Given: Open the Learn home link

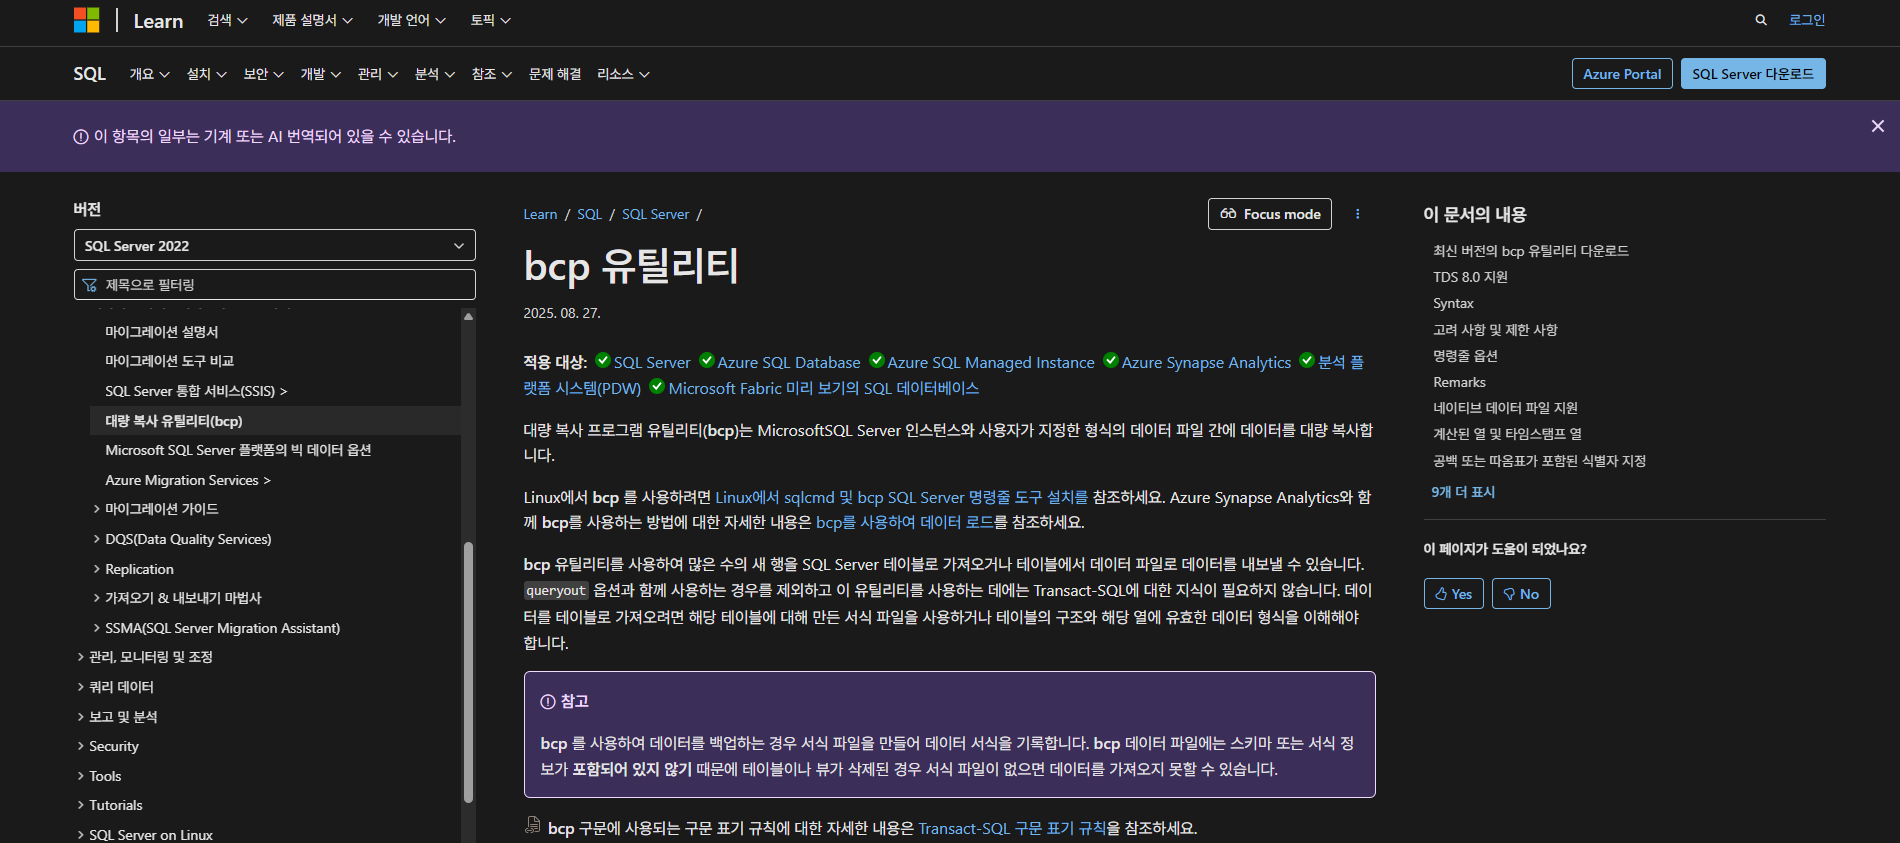Looking at the screenshot, I should coord(158,21).
